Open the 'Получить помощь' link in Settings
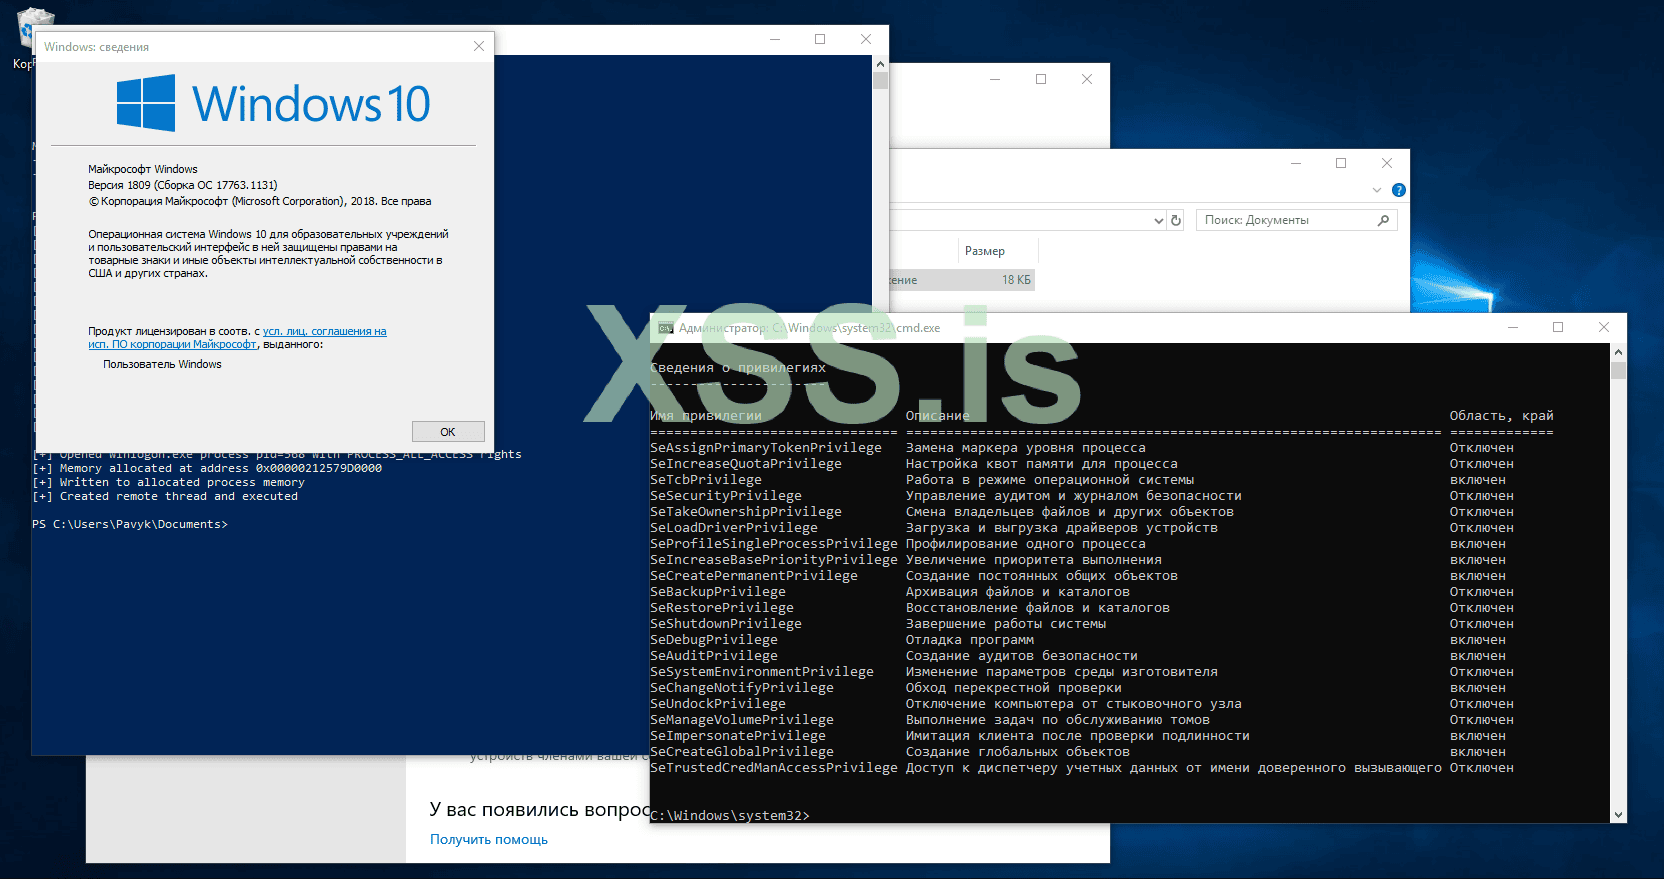The width and height of the screenshot is (1664, 879). pyautogui.click(x=489, y=840)
